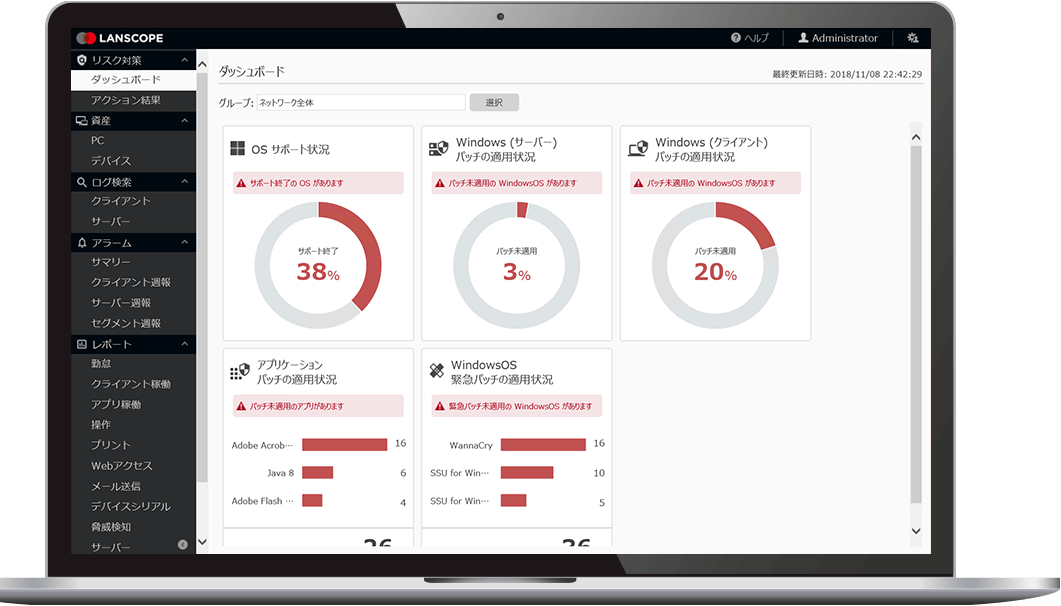Click the warning icon beside 緊急パッチ未適用の WindowsOS

[x=440, y=406]
